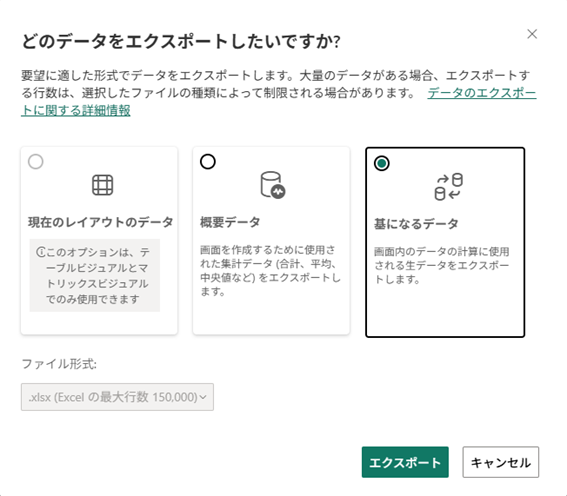Screen dimensions: 567x496
Task: Click the 基になるデータ card title
Action: 416,224
